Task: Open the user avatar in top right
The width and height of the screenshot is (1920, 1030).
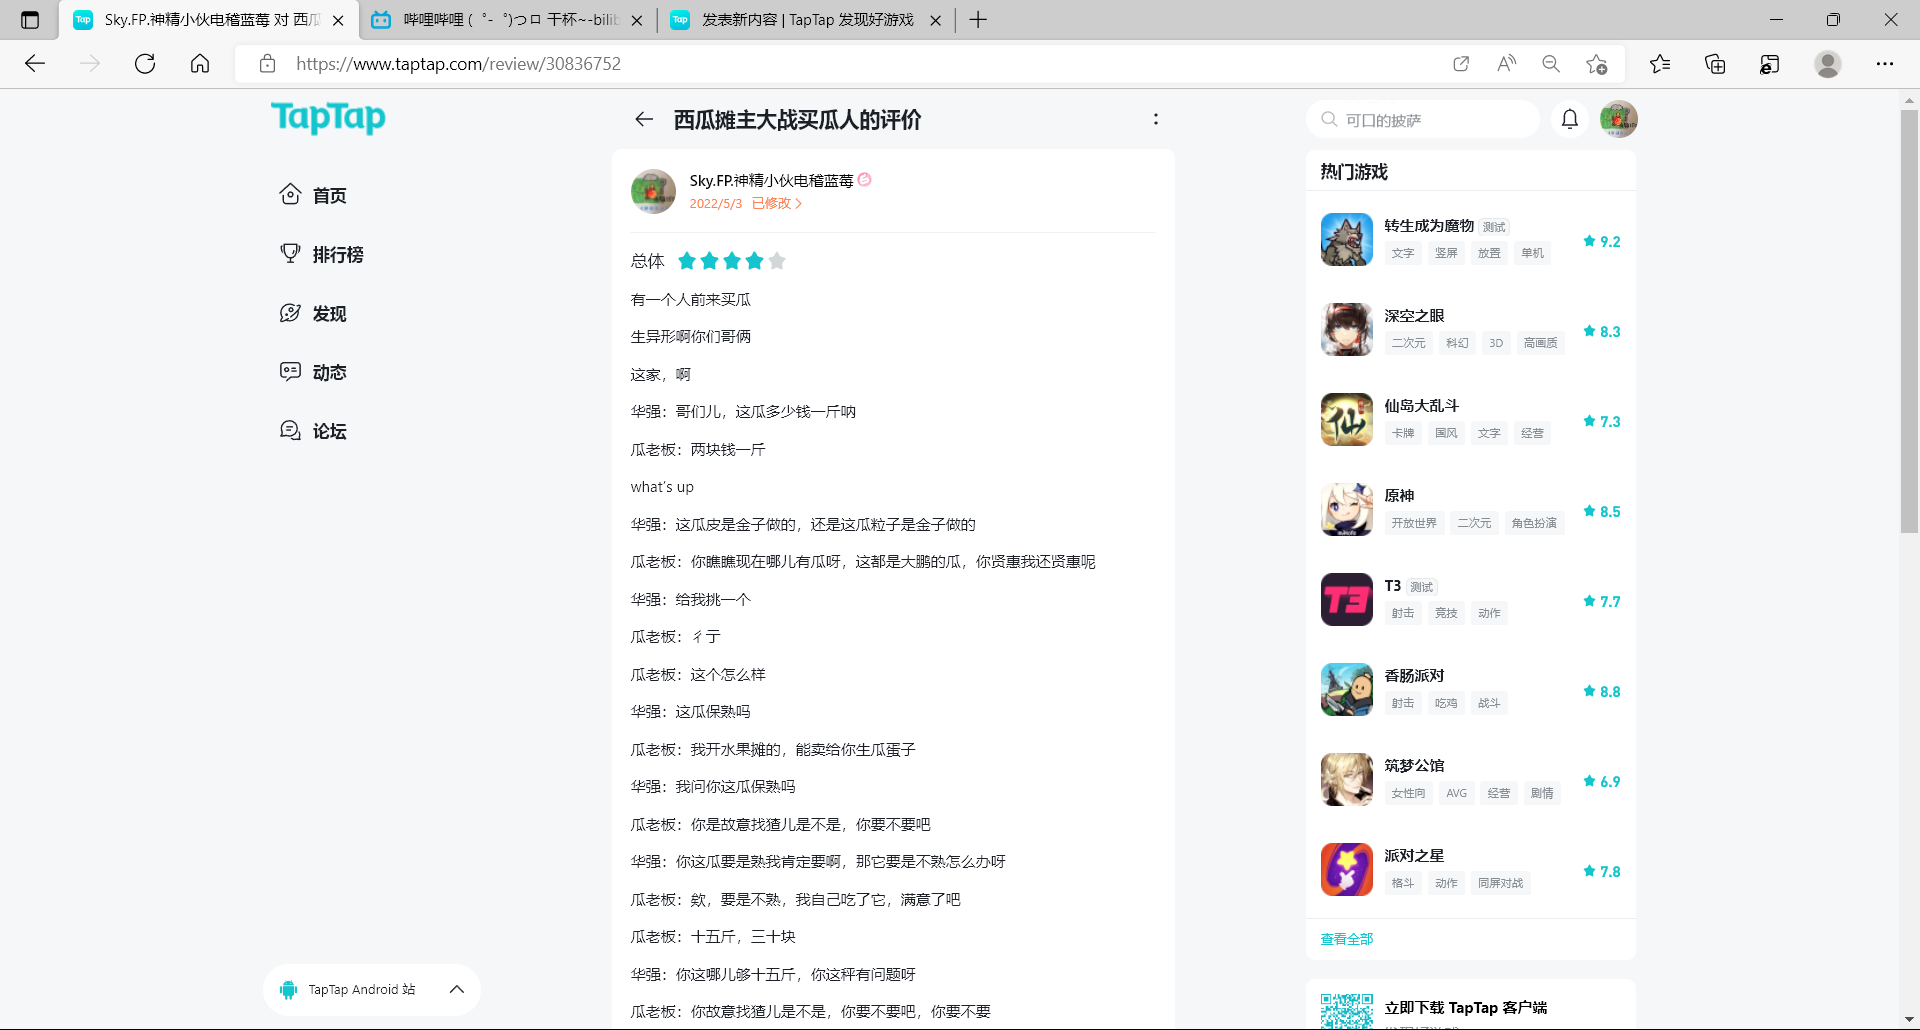Action: [1618, 119]
